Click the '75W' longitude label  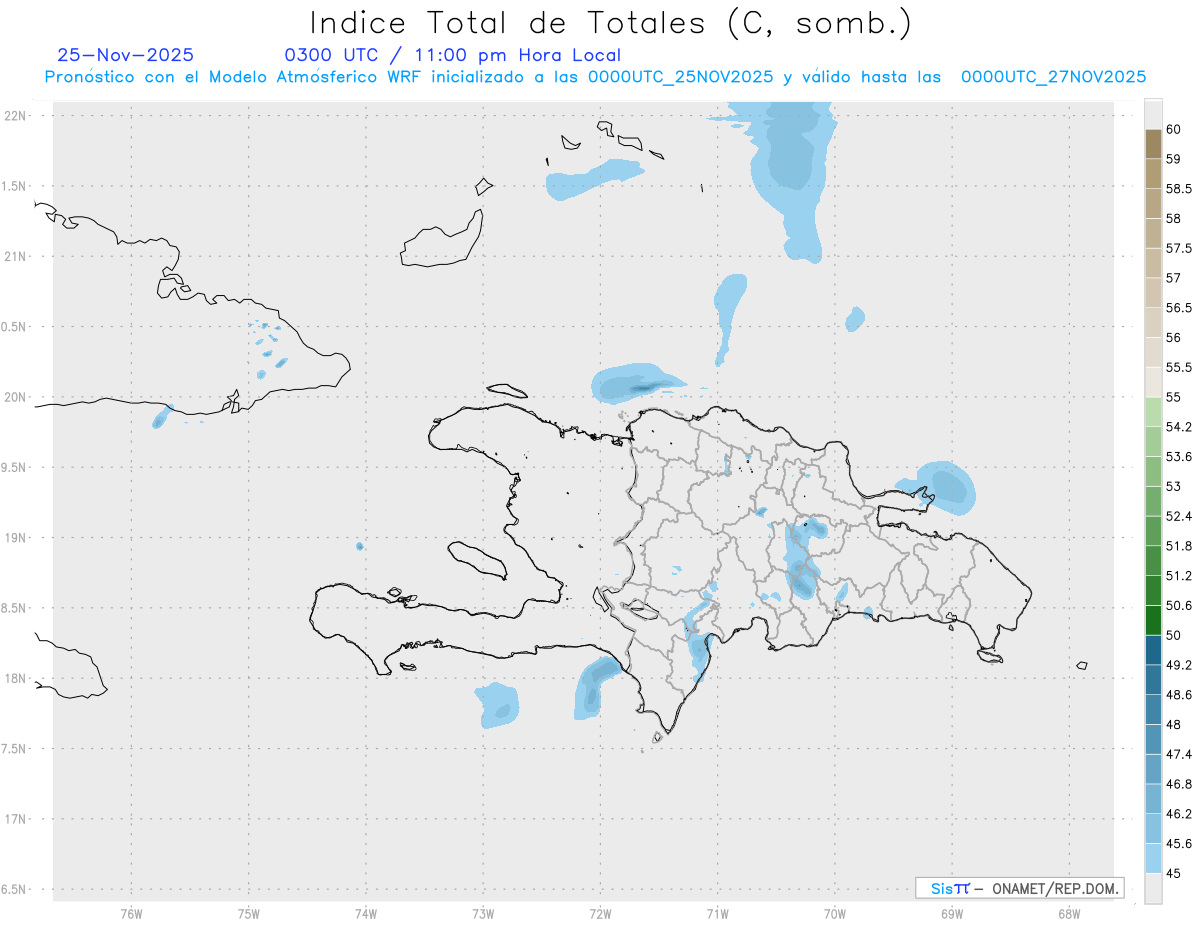click(249, 914)
